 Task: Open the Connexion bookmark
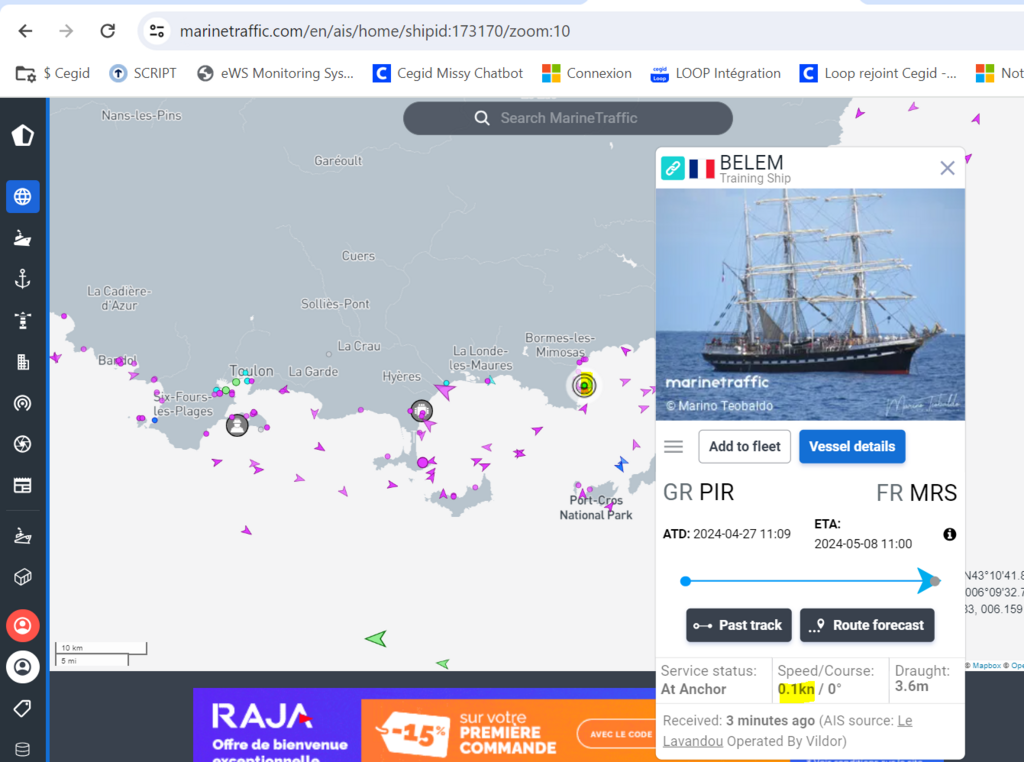point(587,73)
